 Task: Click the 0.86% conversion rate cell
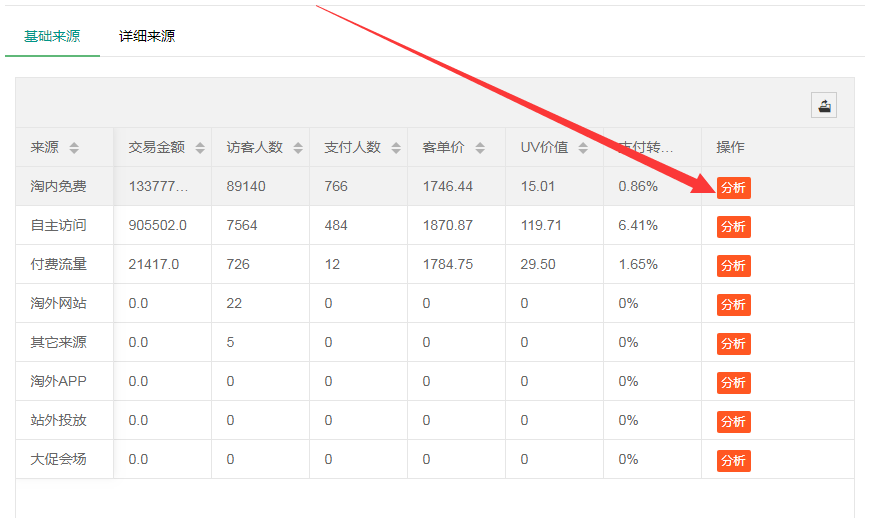652,186
